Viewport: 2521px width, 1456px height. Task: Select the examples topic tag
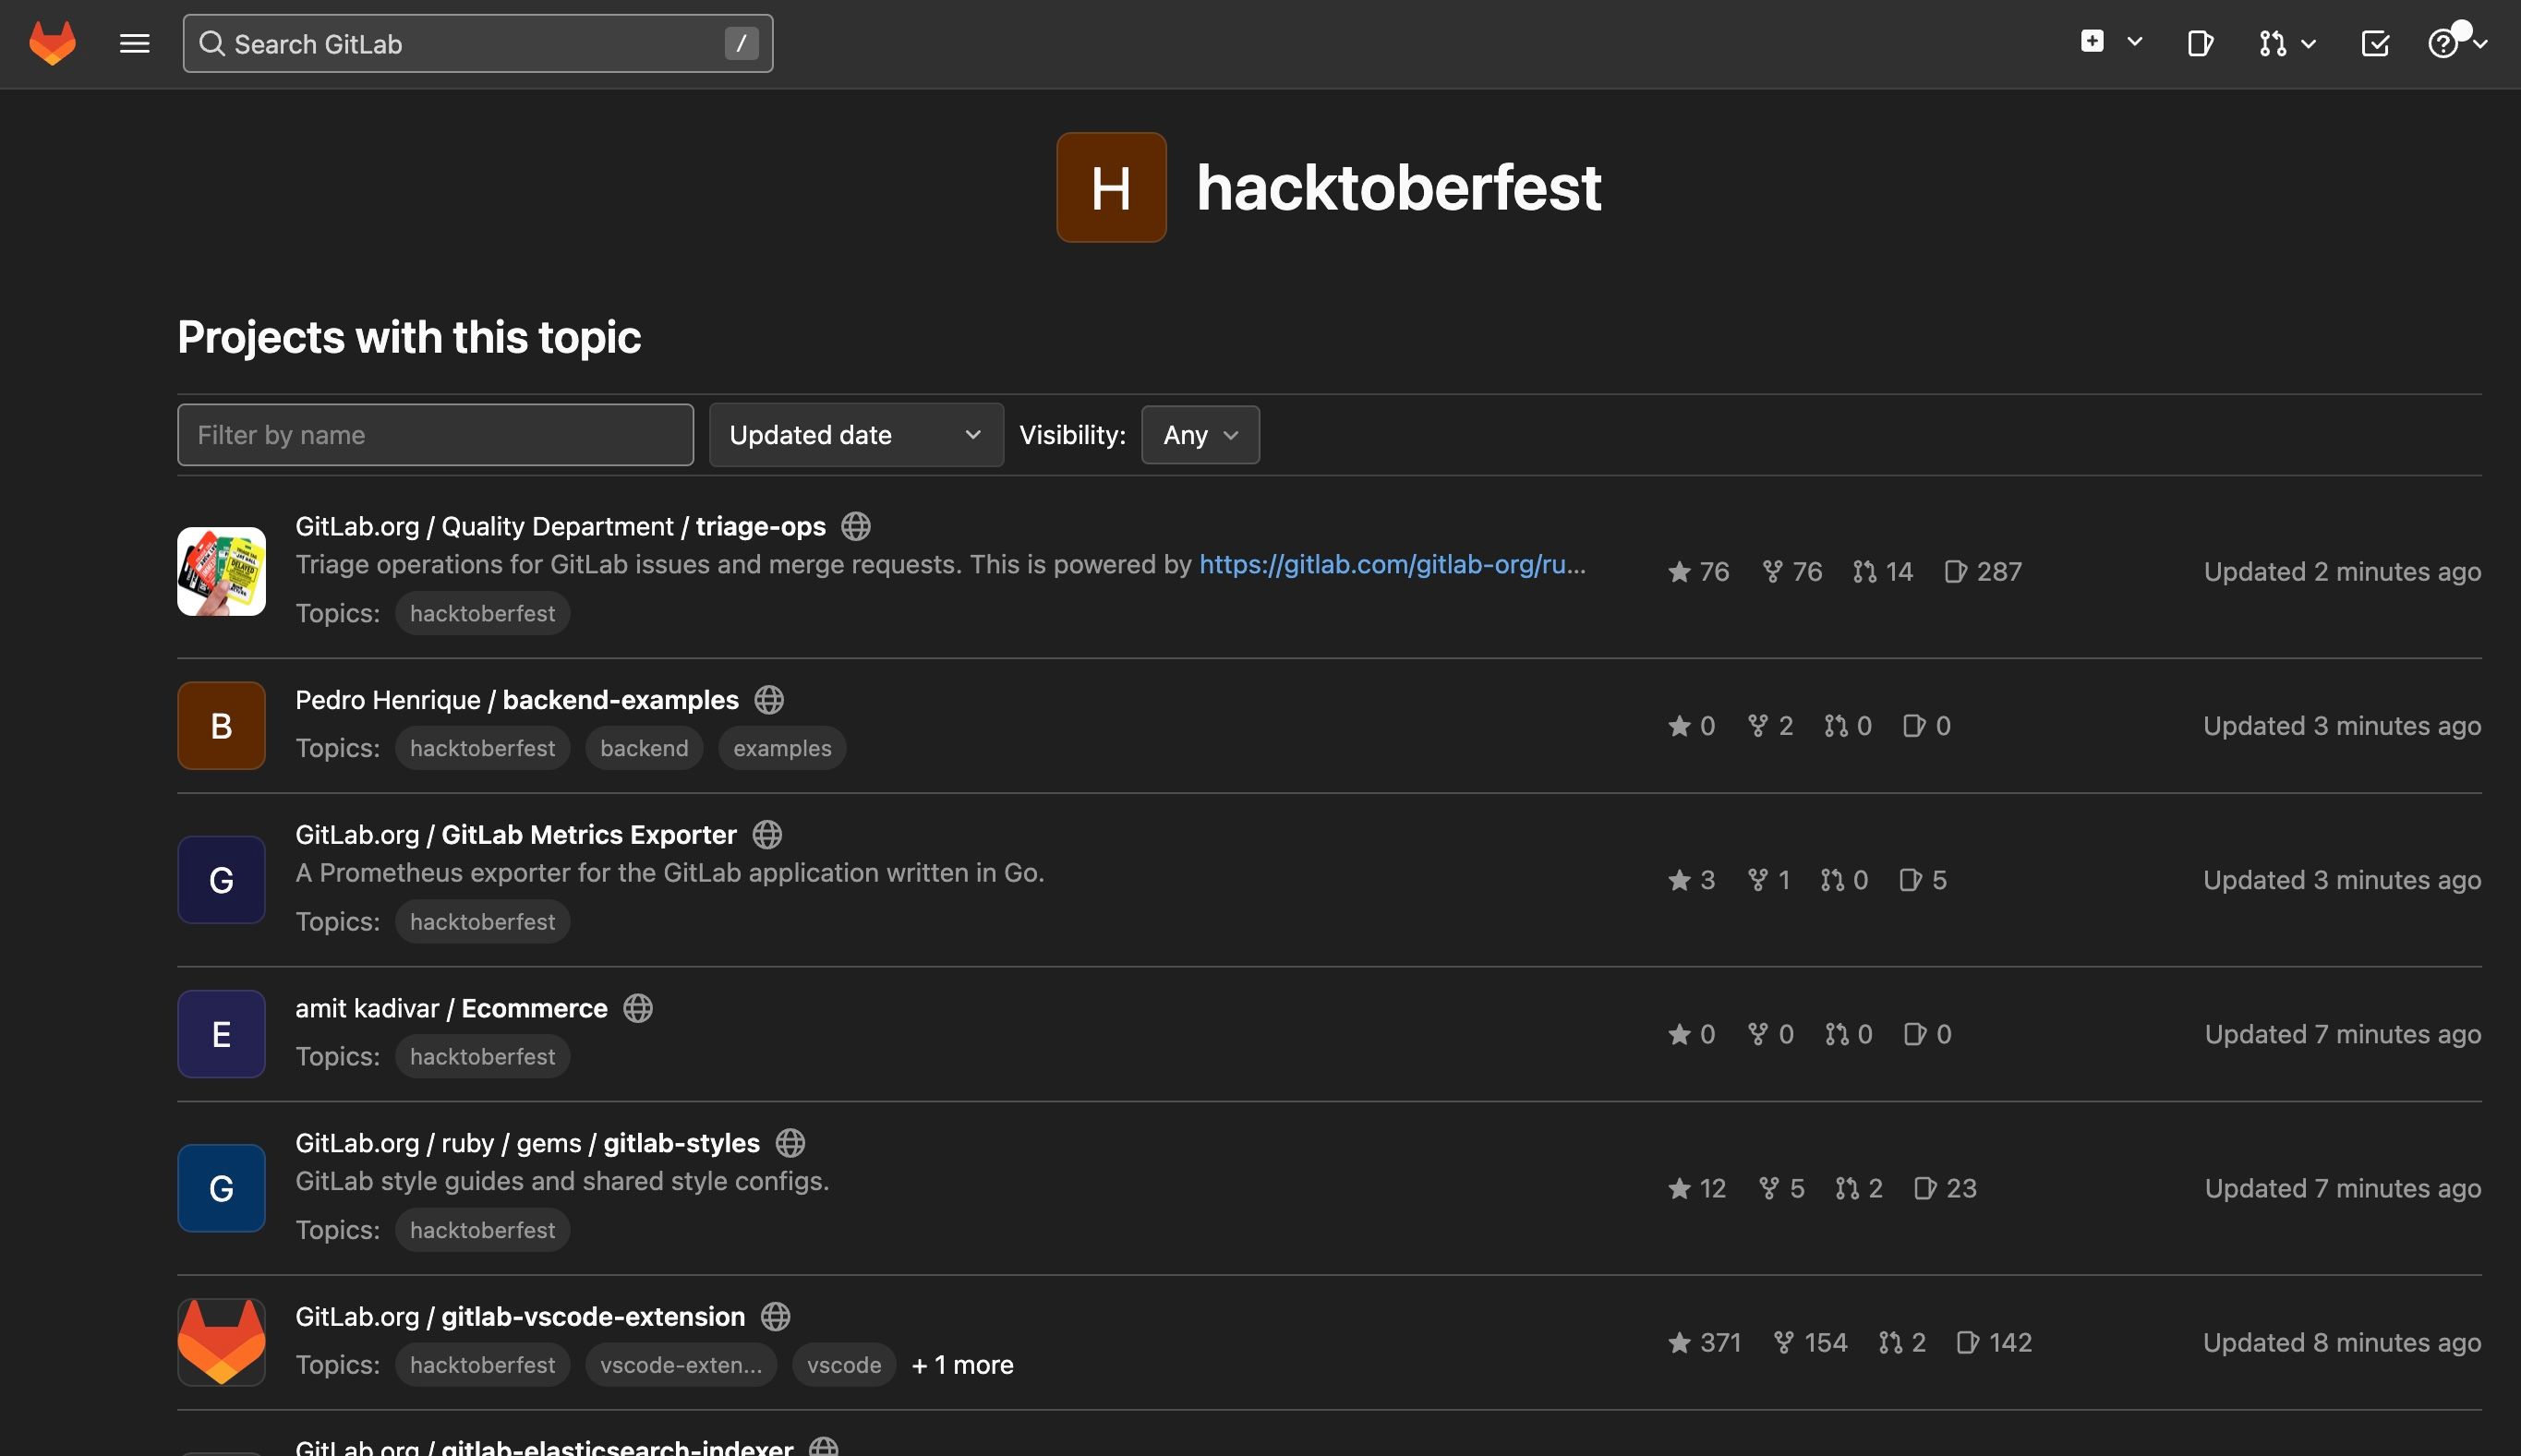[782, 748]
